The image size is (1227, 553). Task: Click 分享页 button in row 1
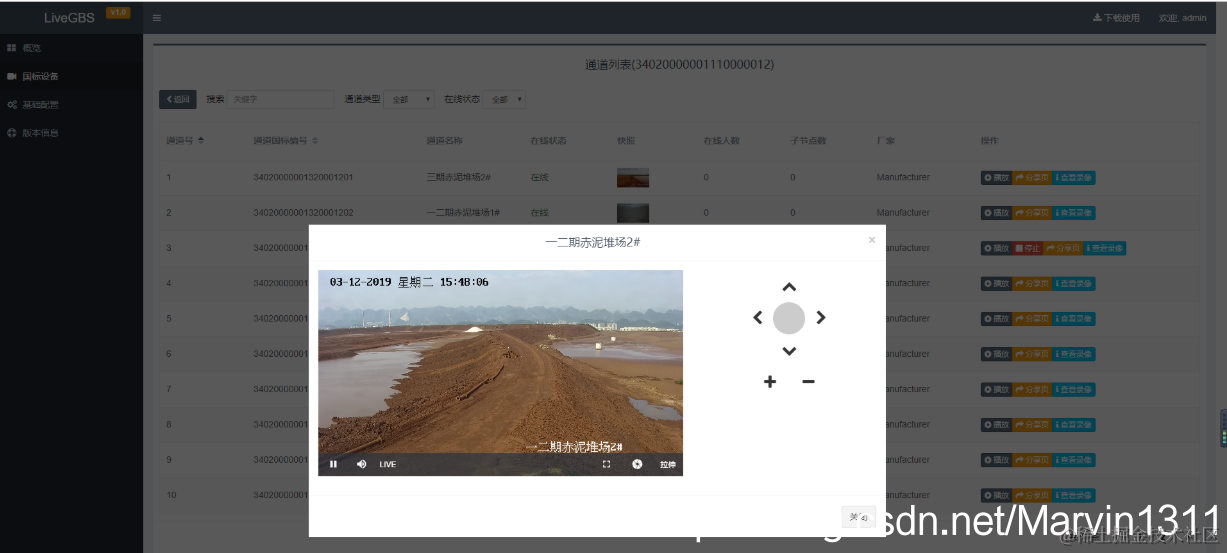[1032, 178]
